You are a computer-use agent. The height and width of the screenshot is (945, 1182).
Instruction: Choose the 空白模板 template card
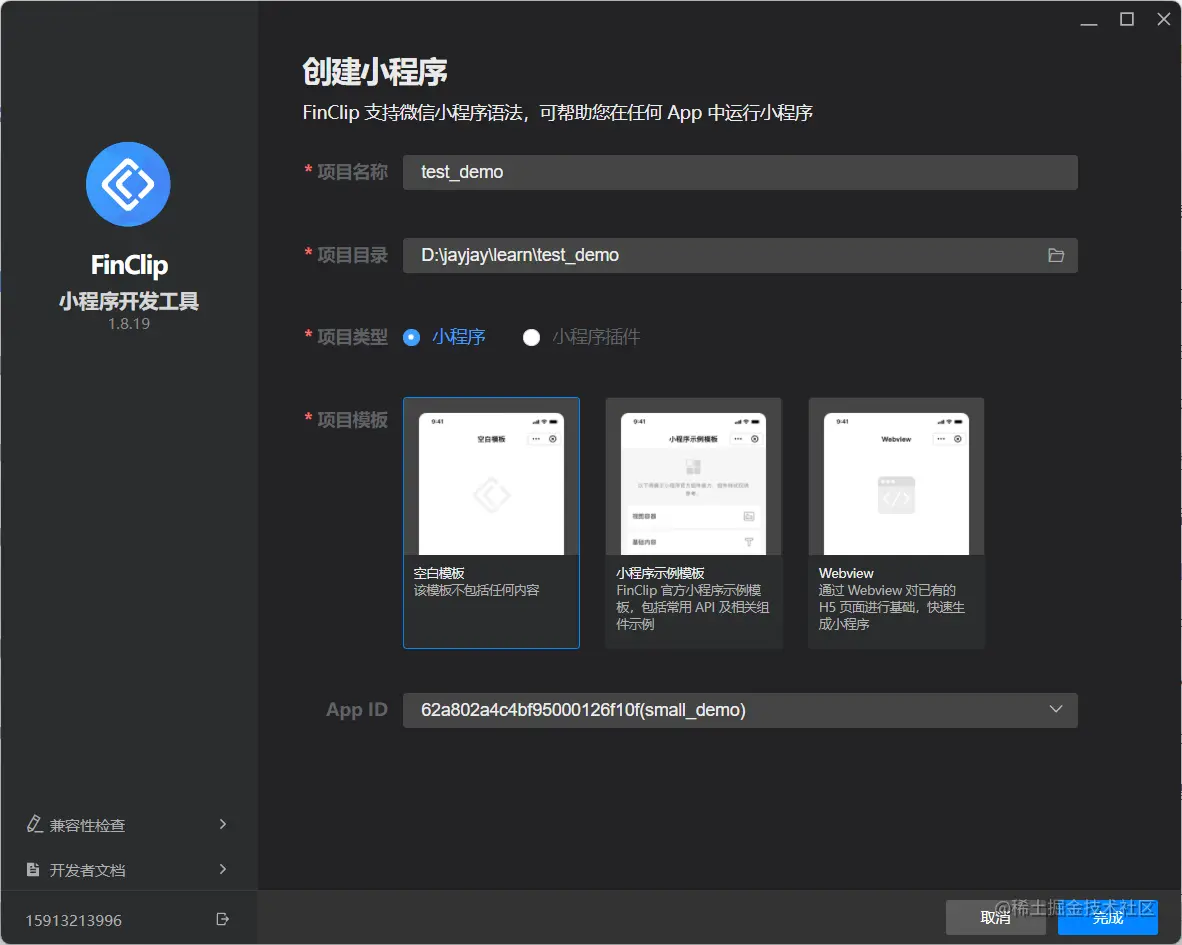[491, 523]
